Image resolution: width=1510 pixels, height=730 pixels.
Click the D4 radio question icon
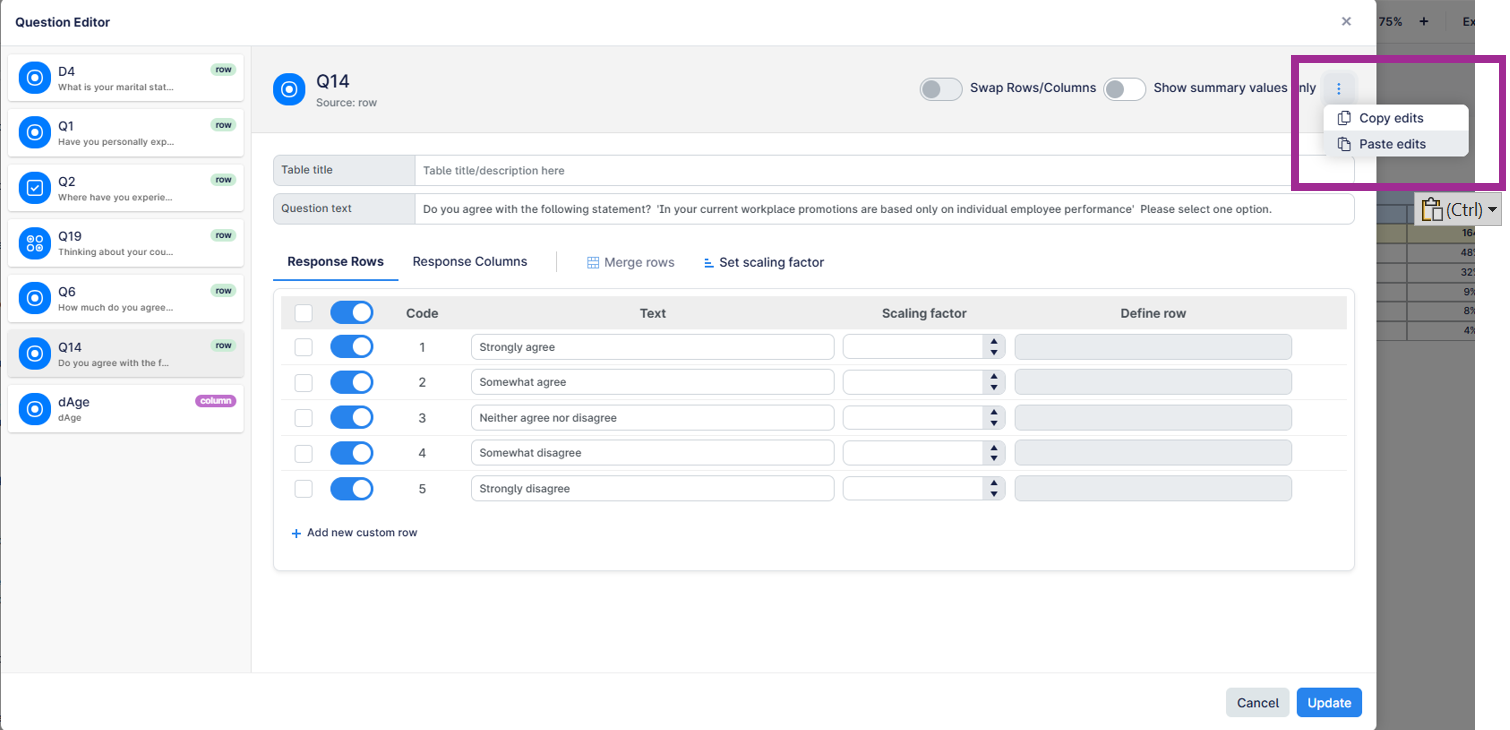(35, 77)
